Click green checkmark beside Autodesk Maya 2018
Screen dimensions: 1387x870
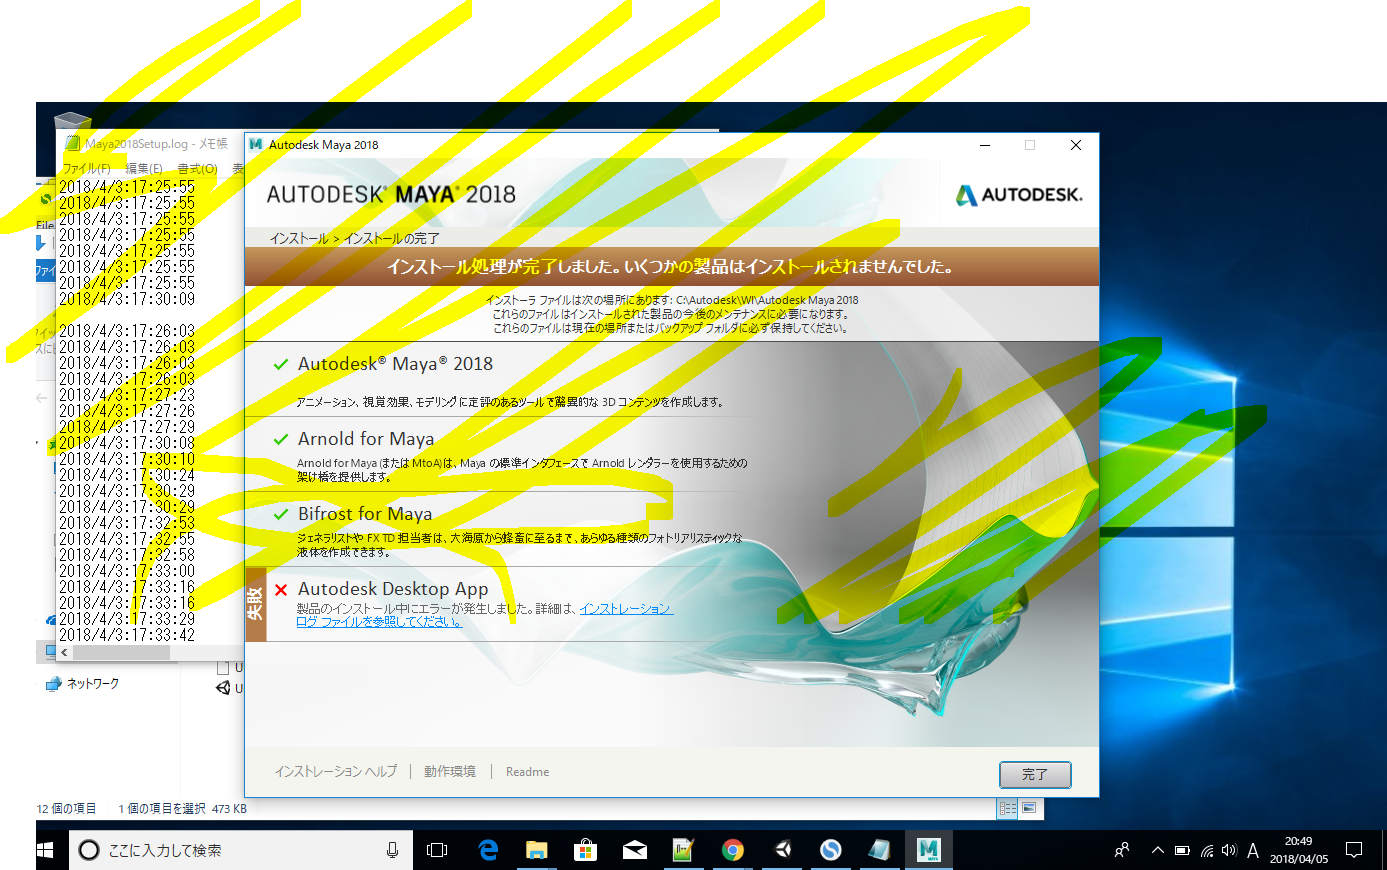point(281,365)
